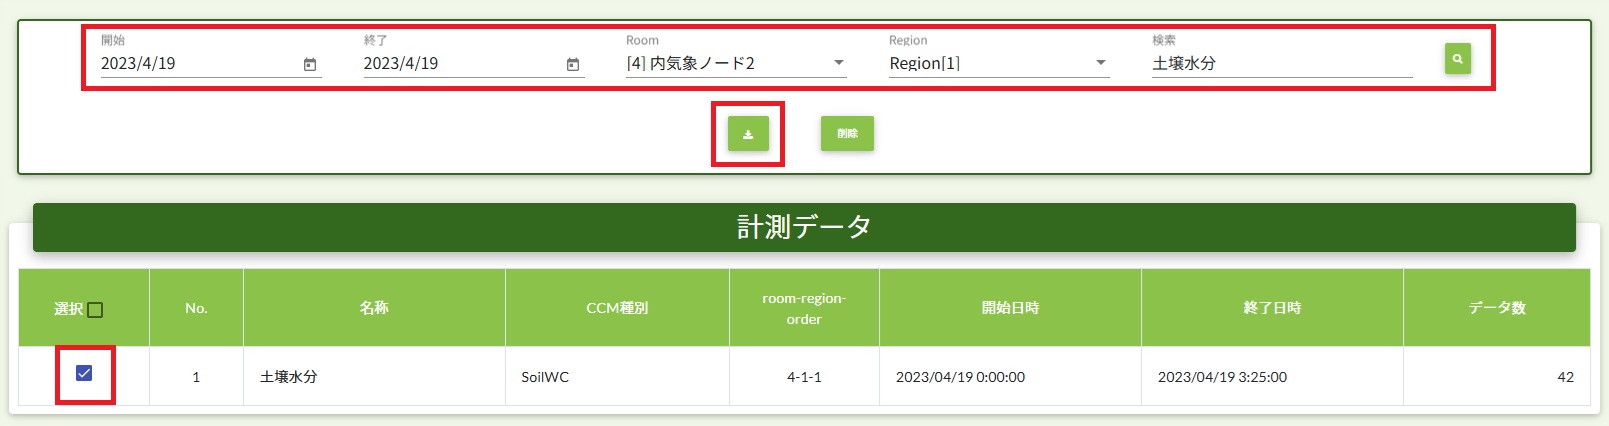Click the room-region-order column header
Viewport: 1609px width, 426px height.
pos(804,308)
